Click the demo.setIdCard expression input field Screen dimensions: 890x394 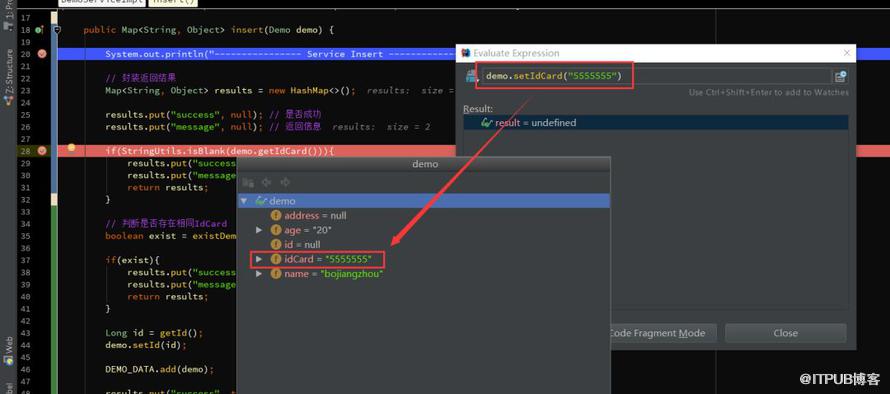[x=657, y=76]
